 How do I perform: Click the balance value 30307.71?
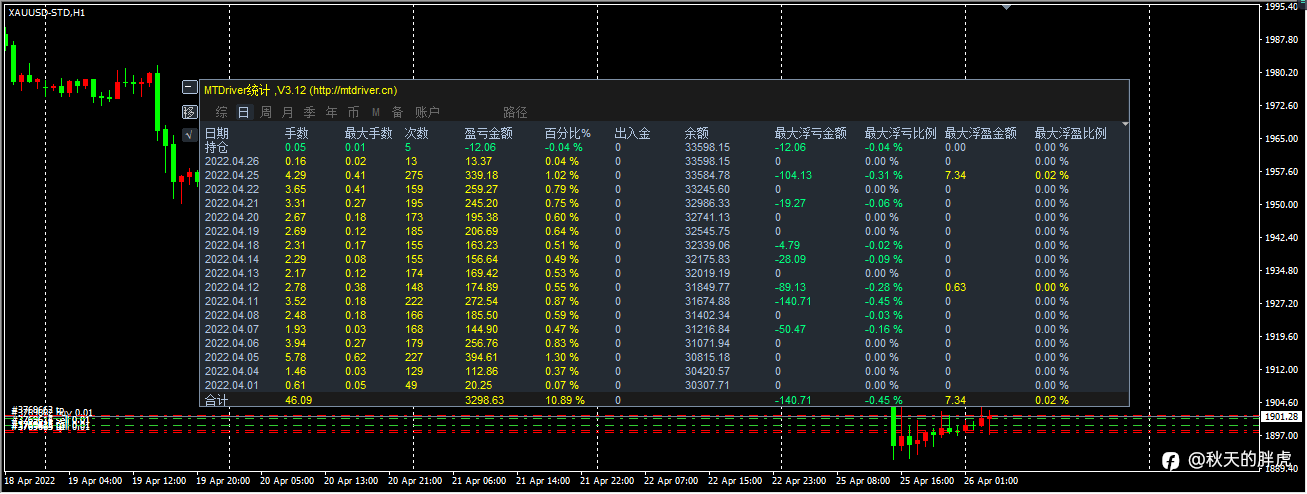(707, 385)
